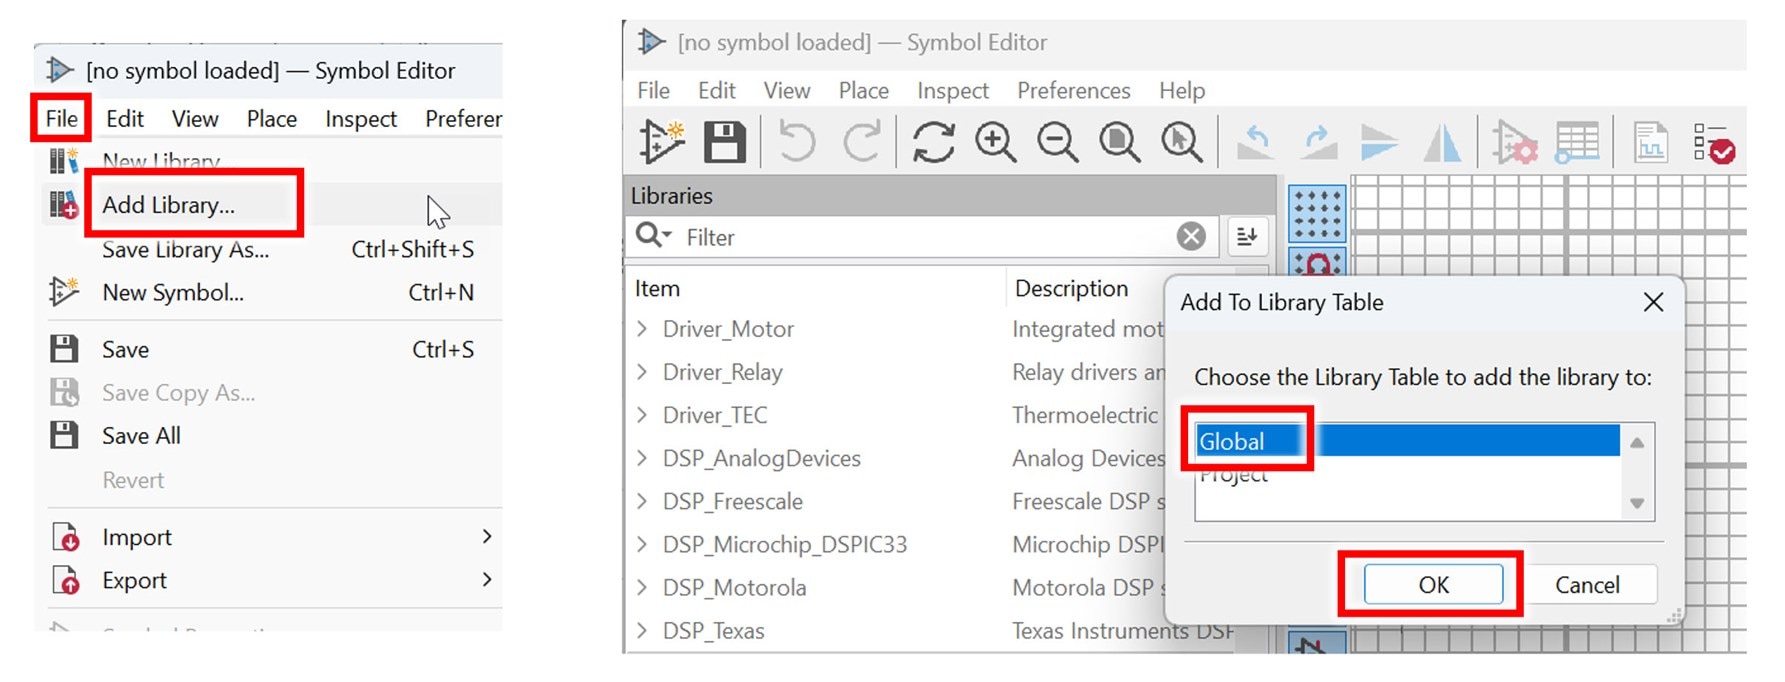Click the Add Library menu icon

pyautogui.click(x=64, y=205)
